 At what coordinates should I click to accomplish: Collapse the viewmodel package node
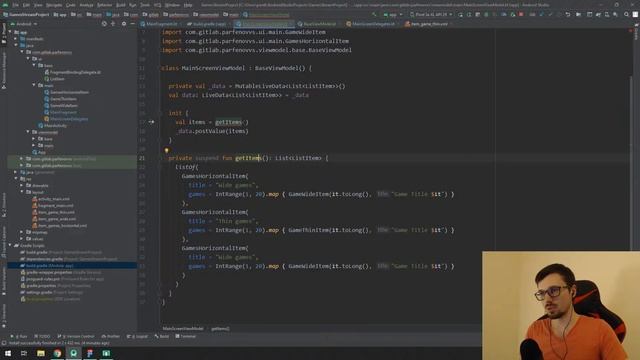(28, 132)
